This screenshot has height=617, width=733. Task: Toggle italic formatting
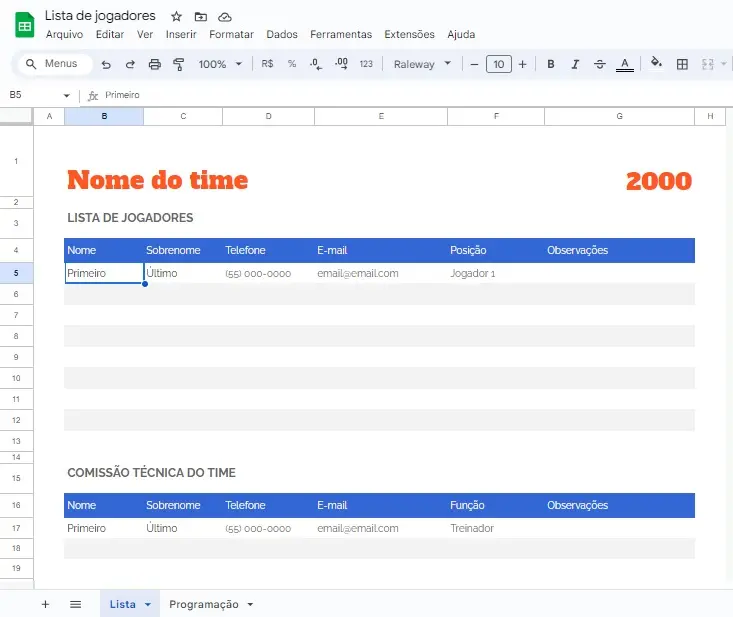[x=575, y=65]
